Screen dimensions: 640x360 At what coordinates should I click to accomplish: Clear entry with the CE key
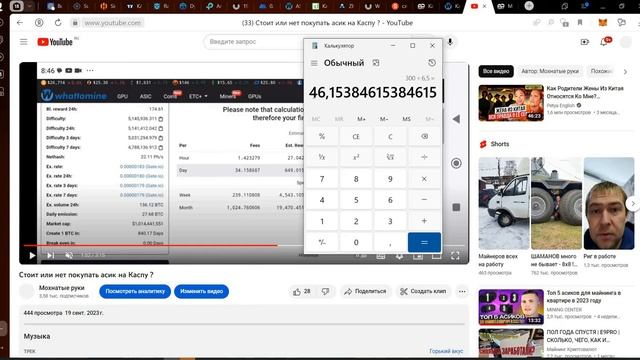click(356, 136)
